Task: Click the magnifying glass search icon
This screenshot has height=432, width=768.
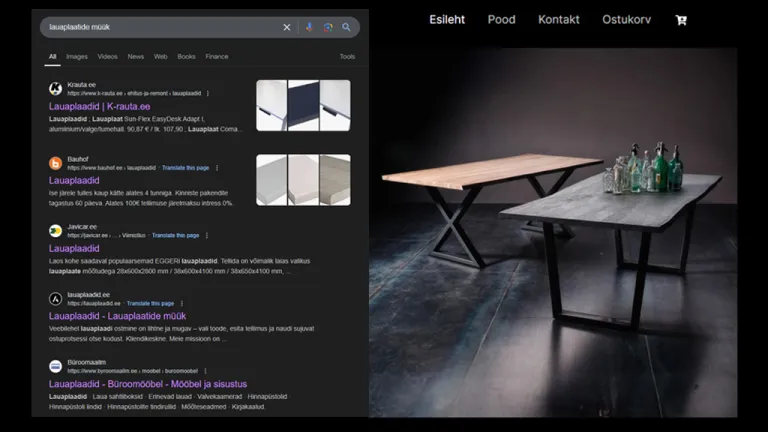Action: coord(346,27)
